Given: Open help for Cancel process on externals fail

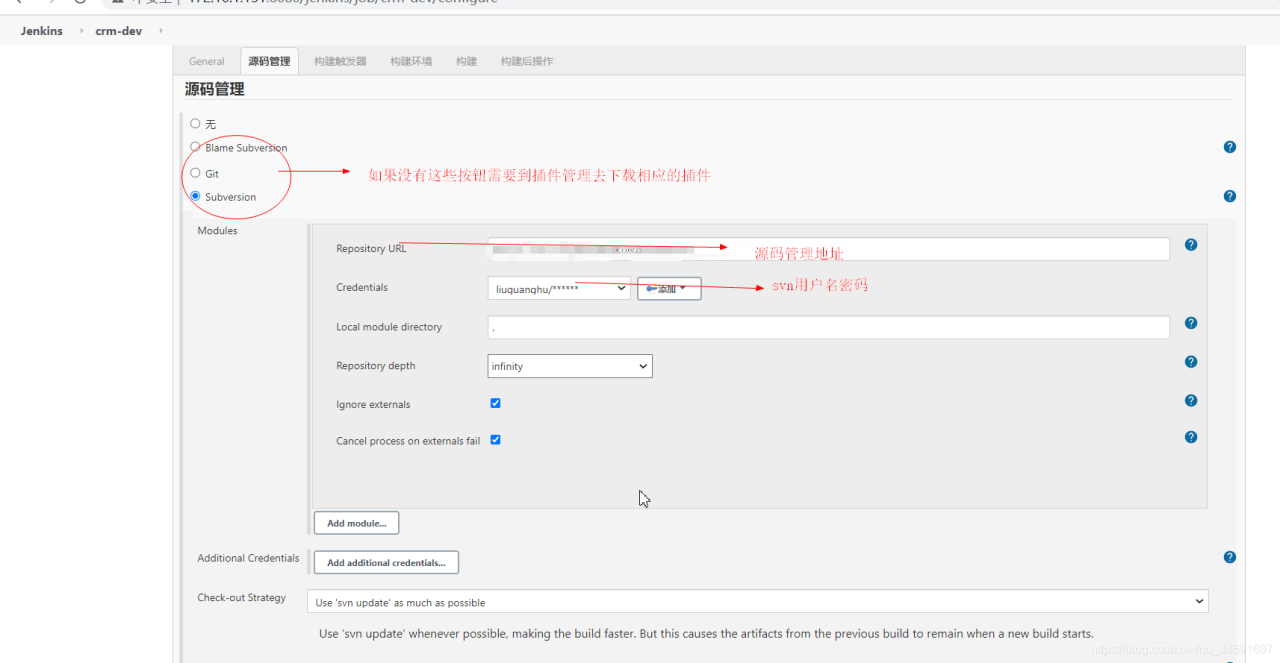Looking at the screenshot, I should [x=1190, y=437].
